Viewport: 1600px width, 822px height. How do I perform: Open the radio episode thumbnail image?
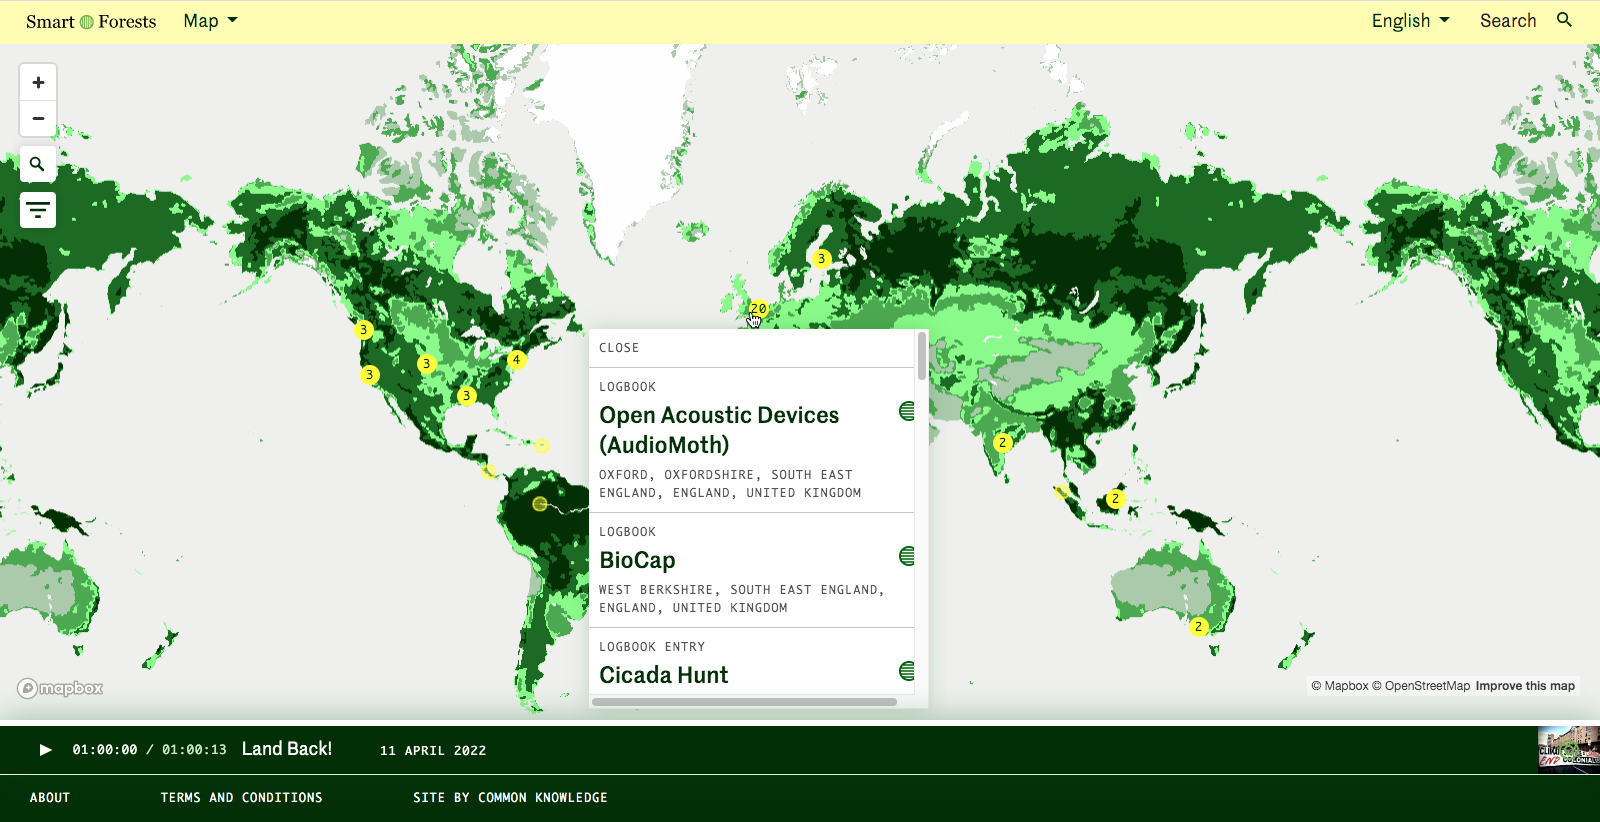[1568, 750]
